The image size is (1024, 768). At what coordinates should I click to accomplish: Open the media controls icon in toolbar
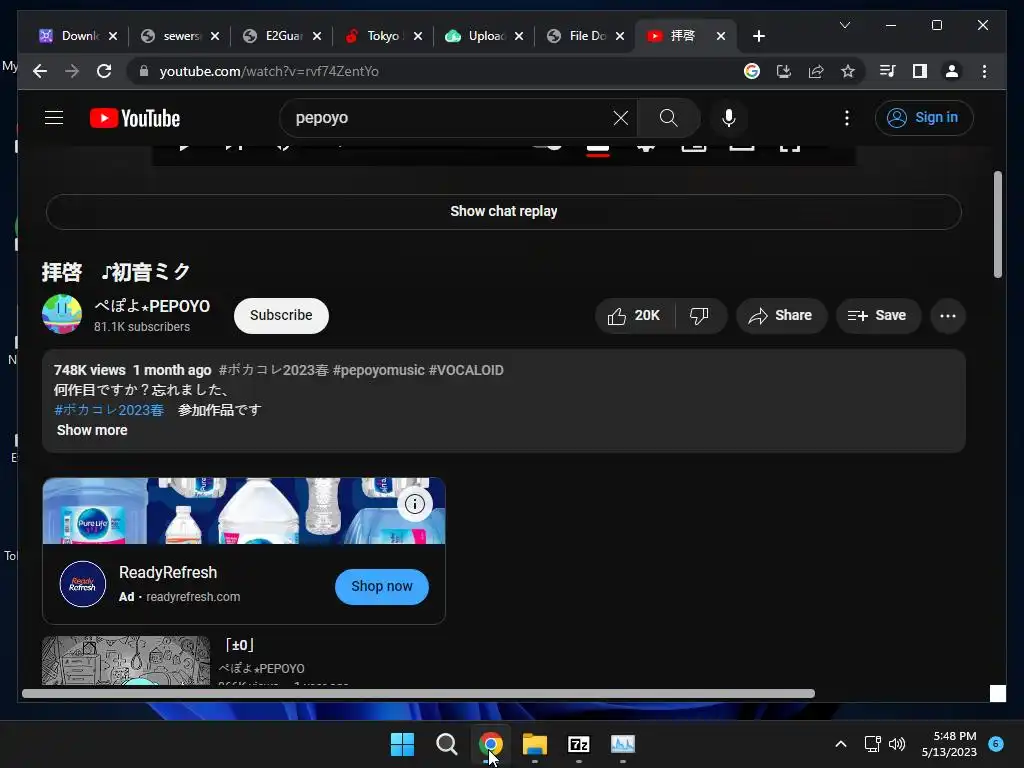888,71
